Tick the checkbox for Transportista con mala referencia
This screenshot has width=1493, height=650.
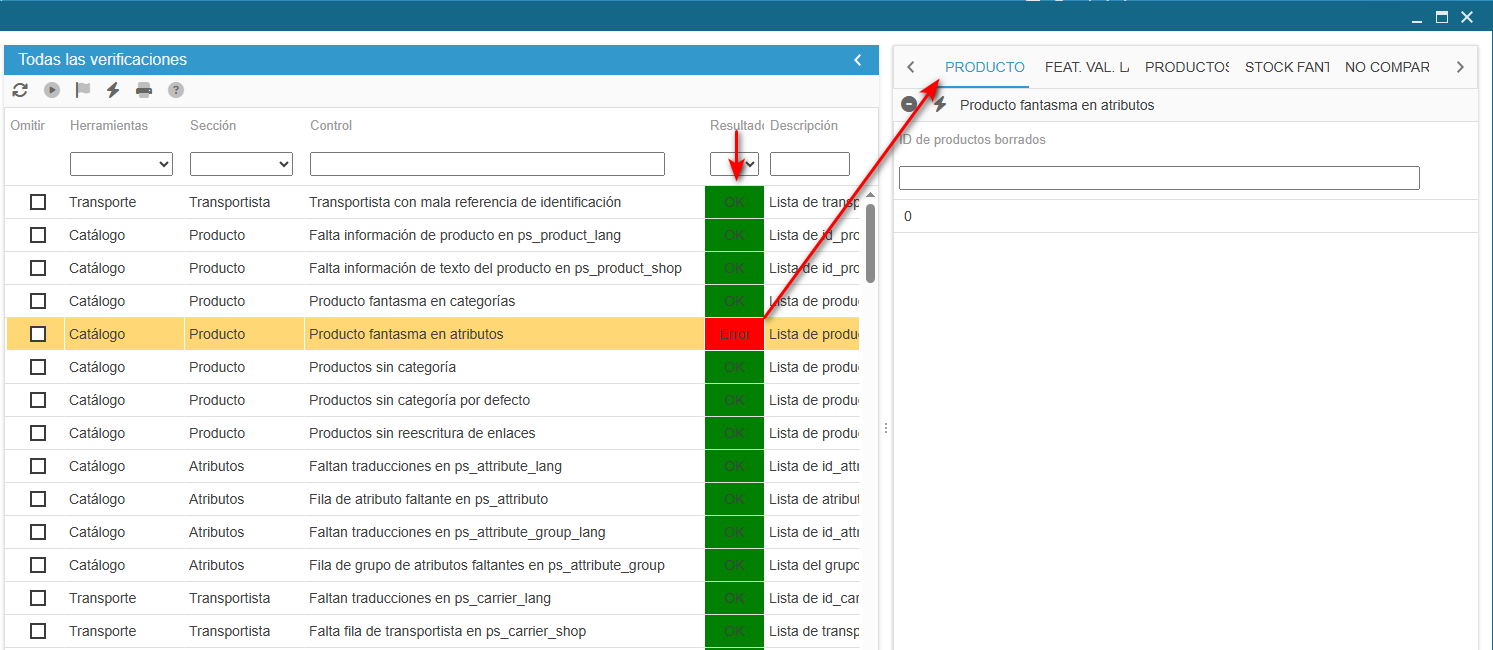point(38,202)
